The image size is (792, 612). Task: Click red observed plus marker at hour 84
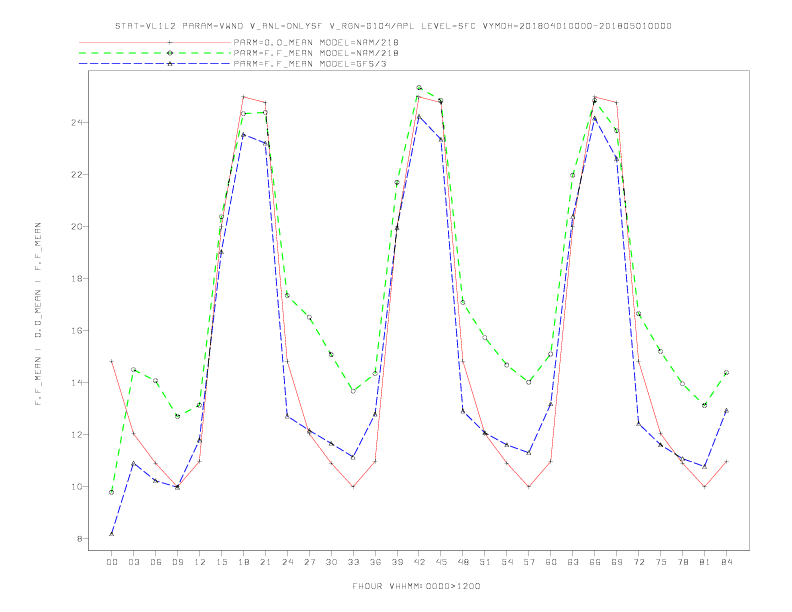726,462
